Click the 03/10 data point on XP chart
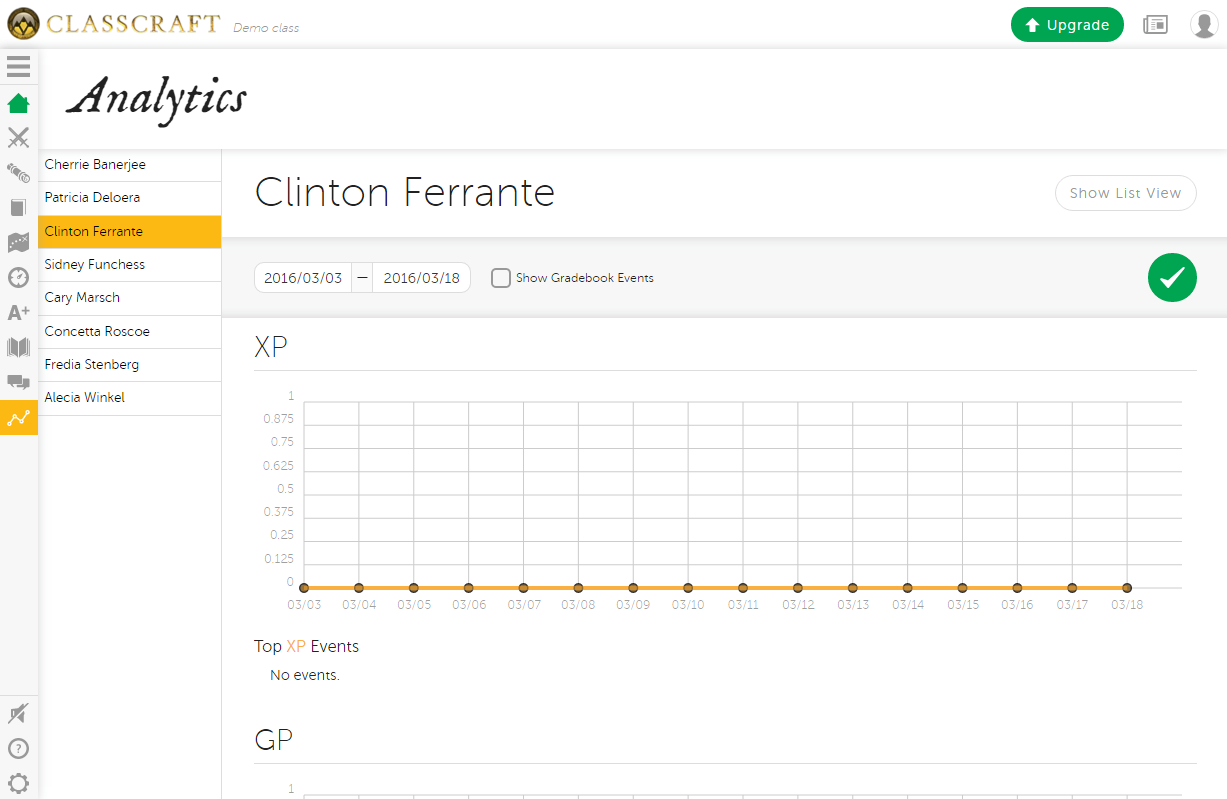The height and width of the screenshot is (799, 1227). [x=688, y=588]
